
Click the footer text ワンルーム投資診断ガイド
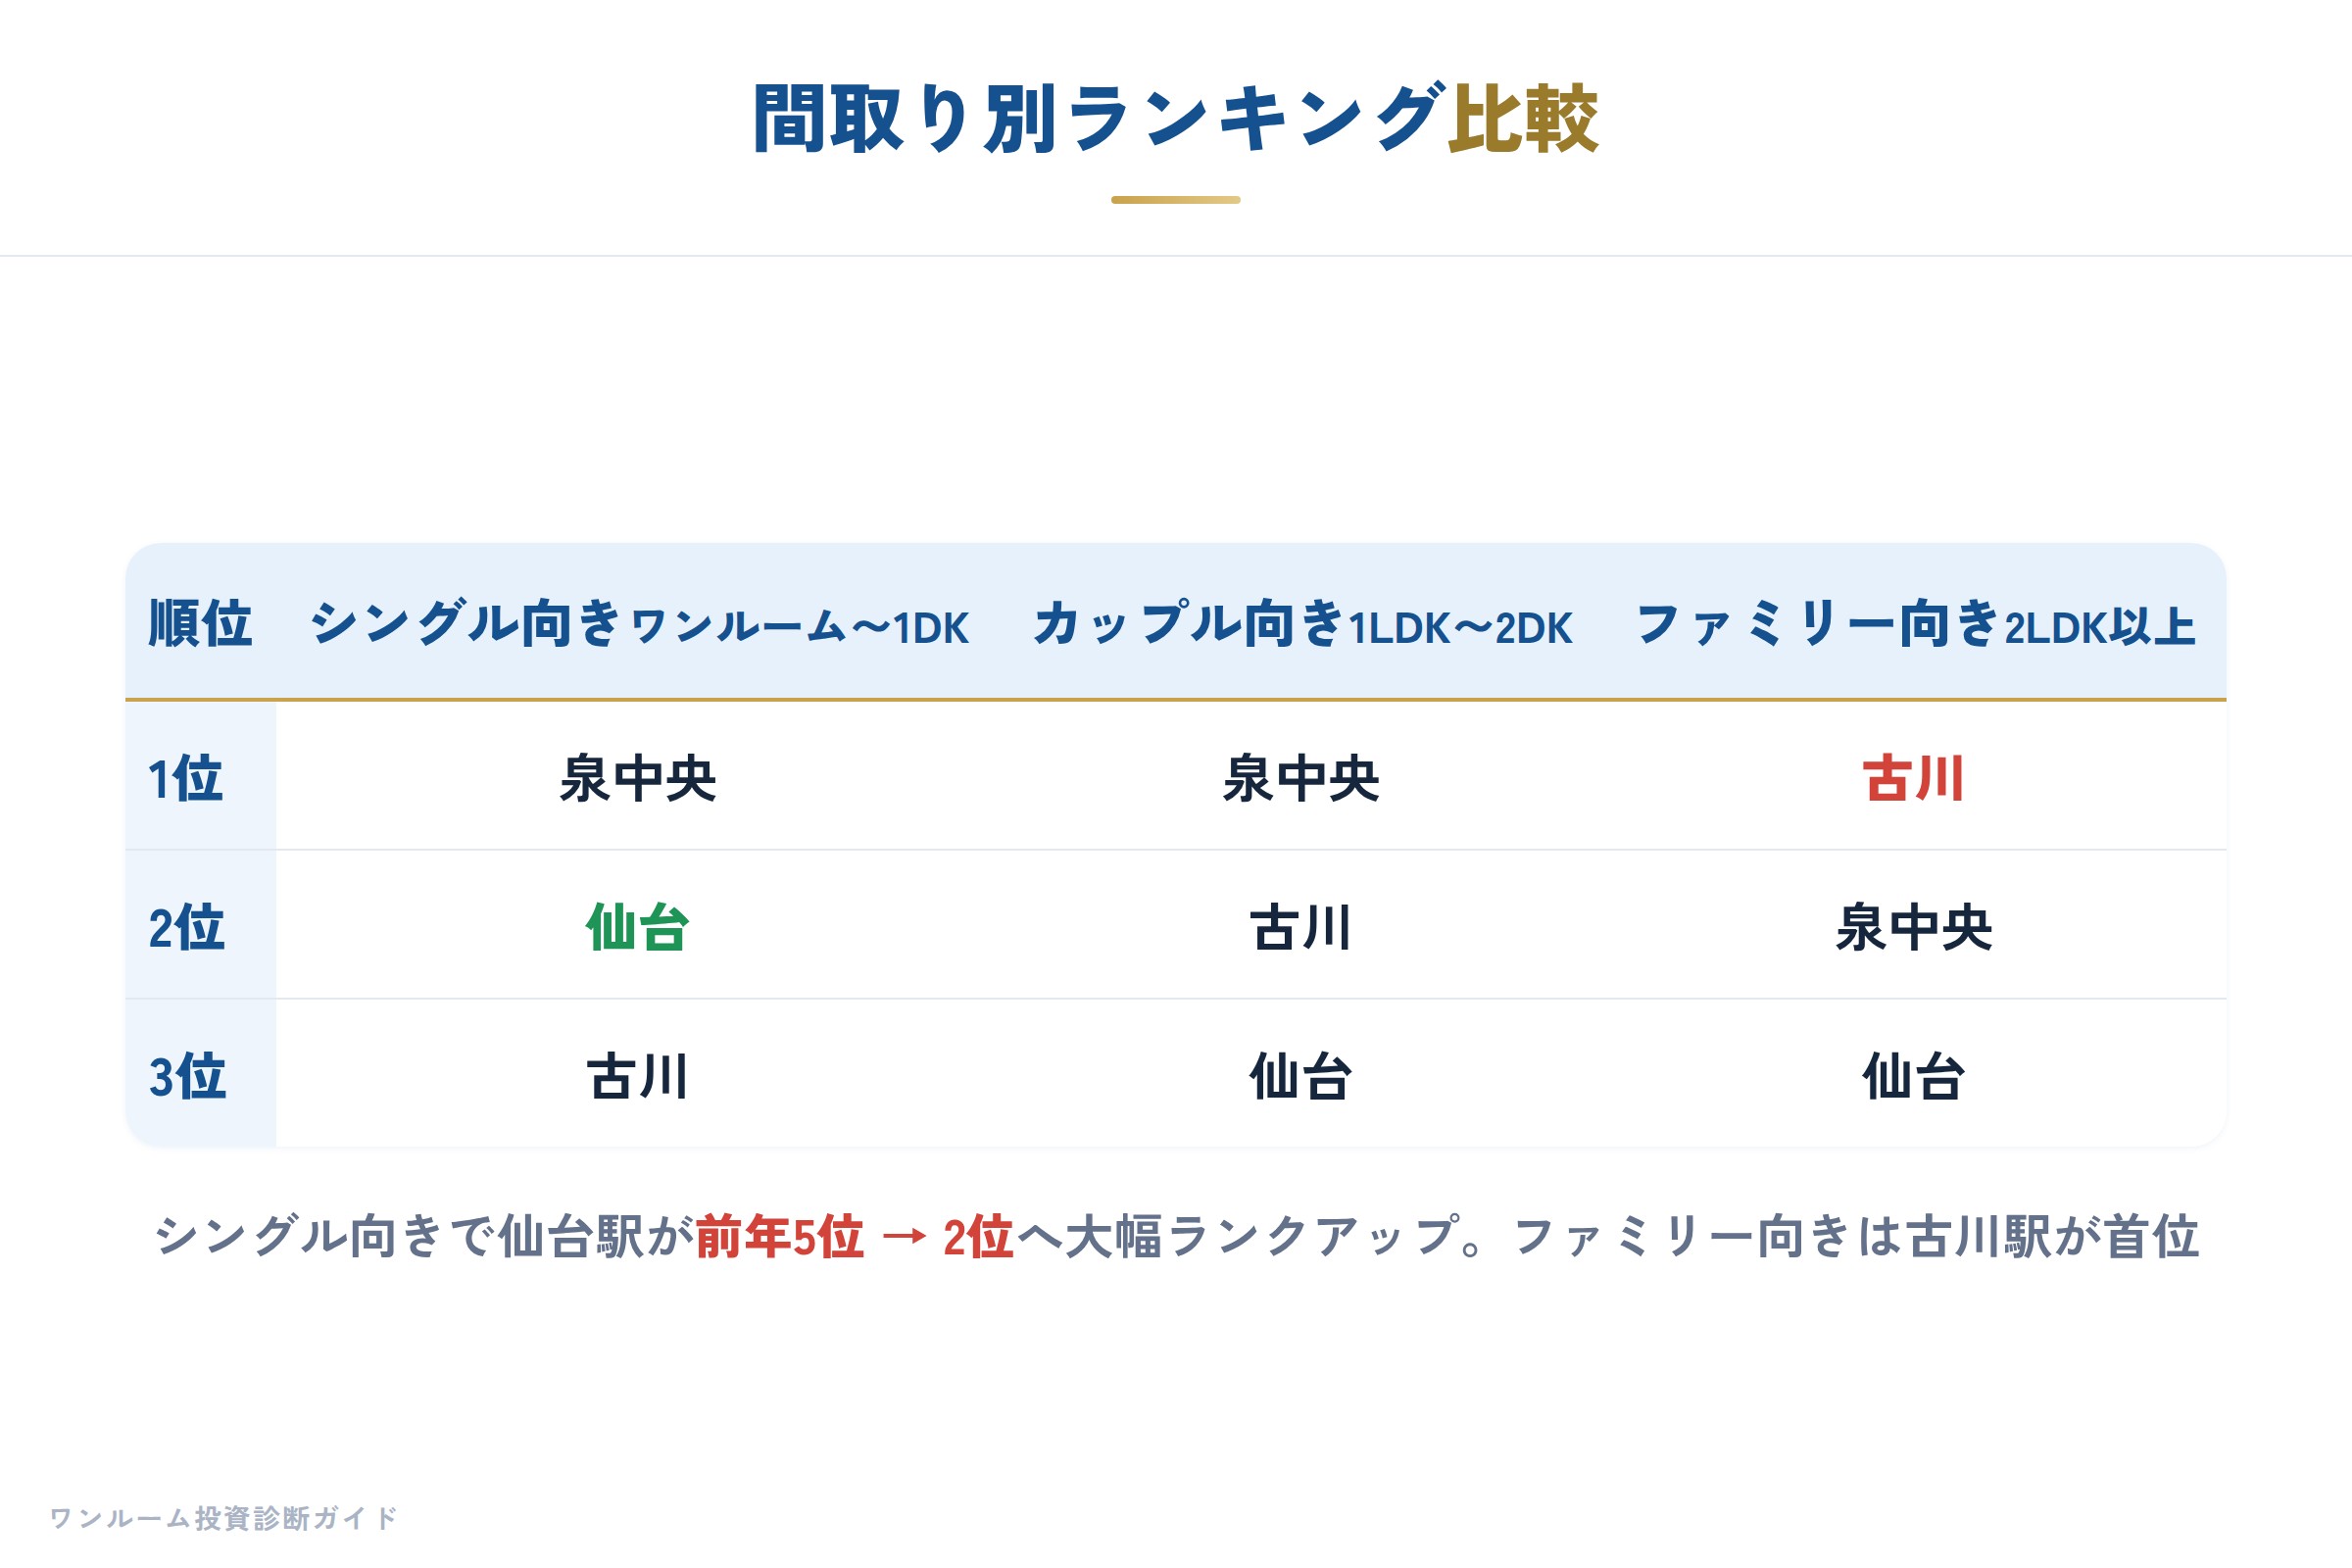(x=224, y=1518)
